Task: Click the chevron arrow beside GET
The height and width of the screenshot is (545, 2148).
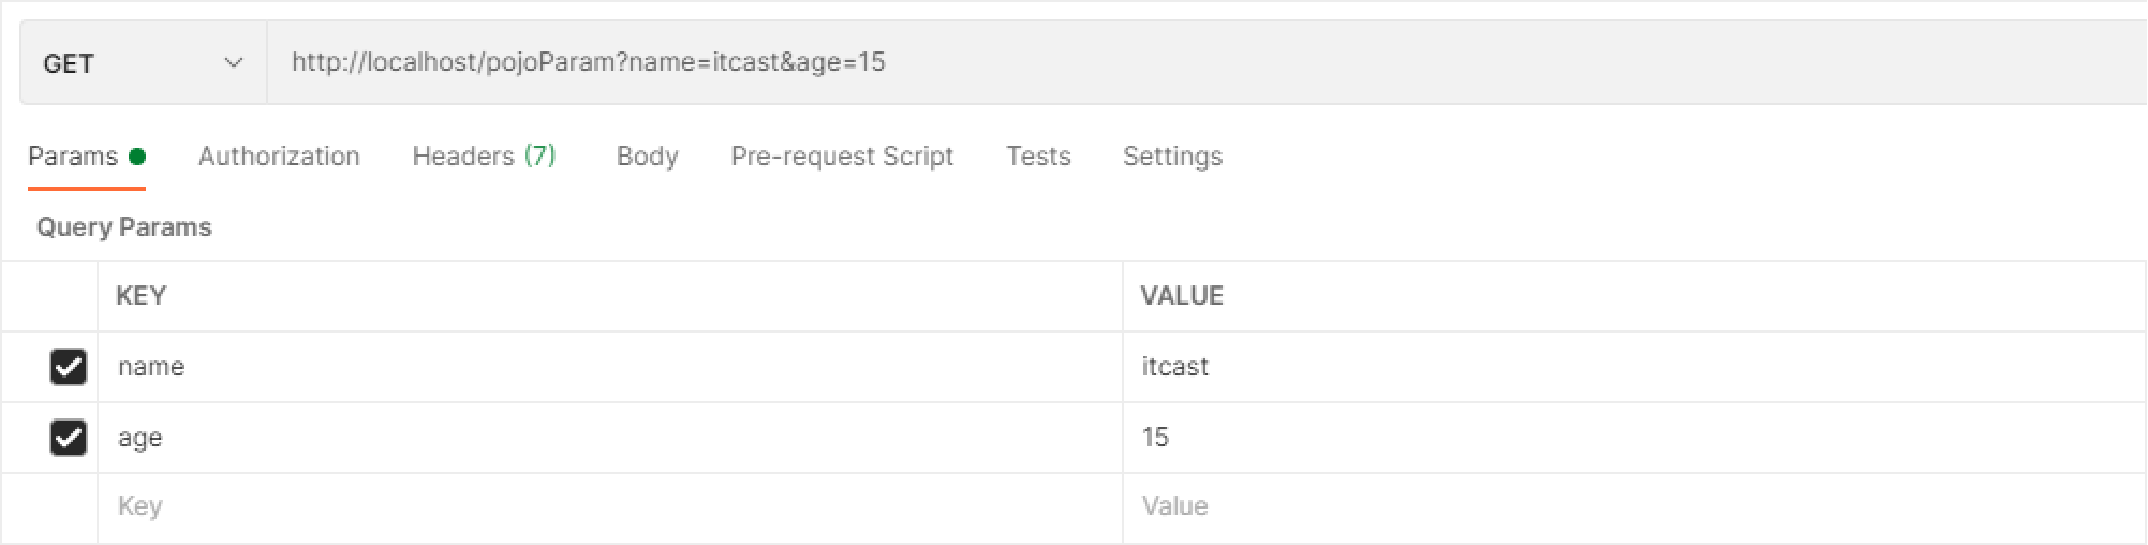Action: (x=233, y=63)
